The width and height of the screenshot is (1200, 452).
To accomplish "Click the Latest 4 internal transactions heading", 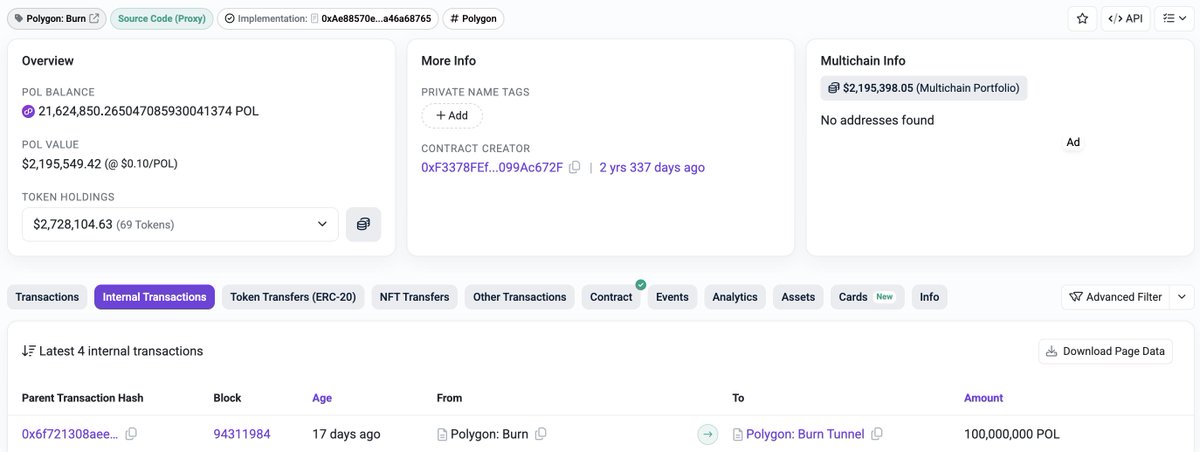I will click(x=121, y=351).
